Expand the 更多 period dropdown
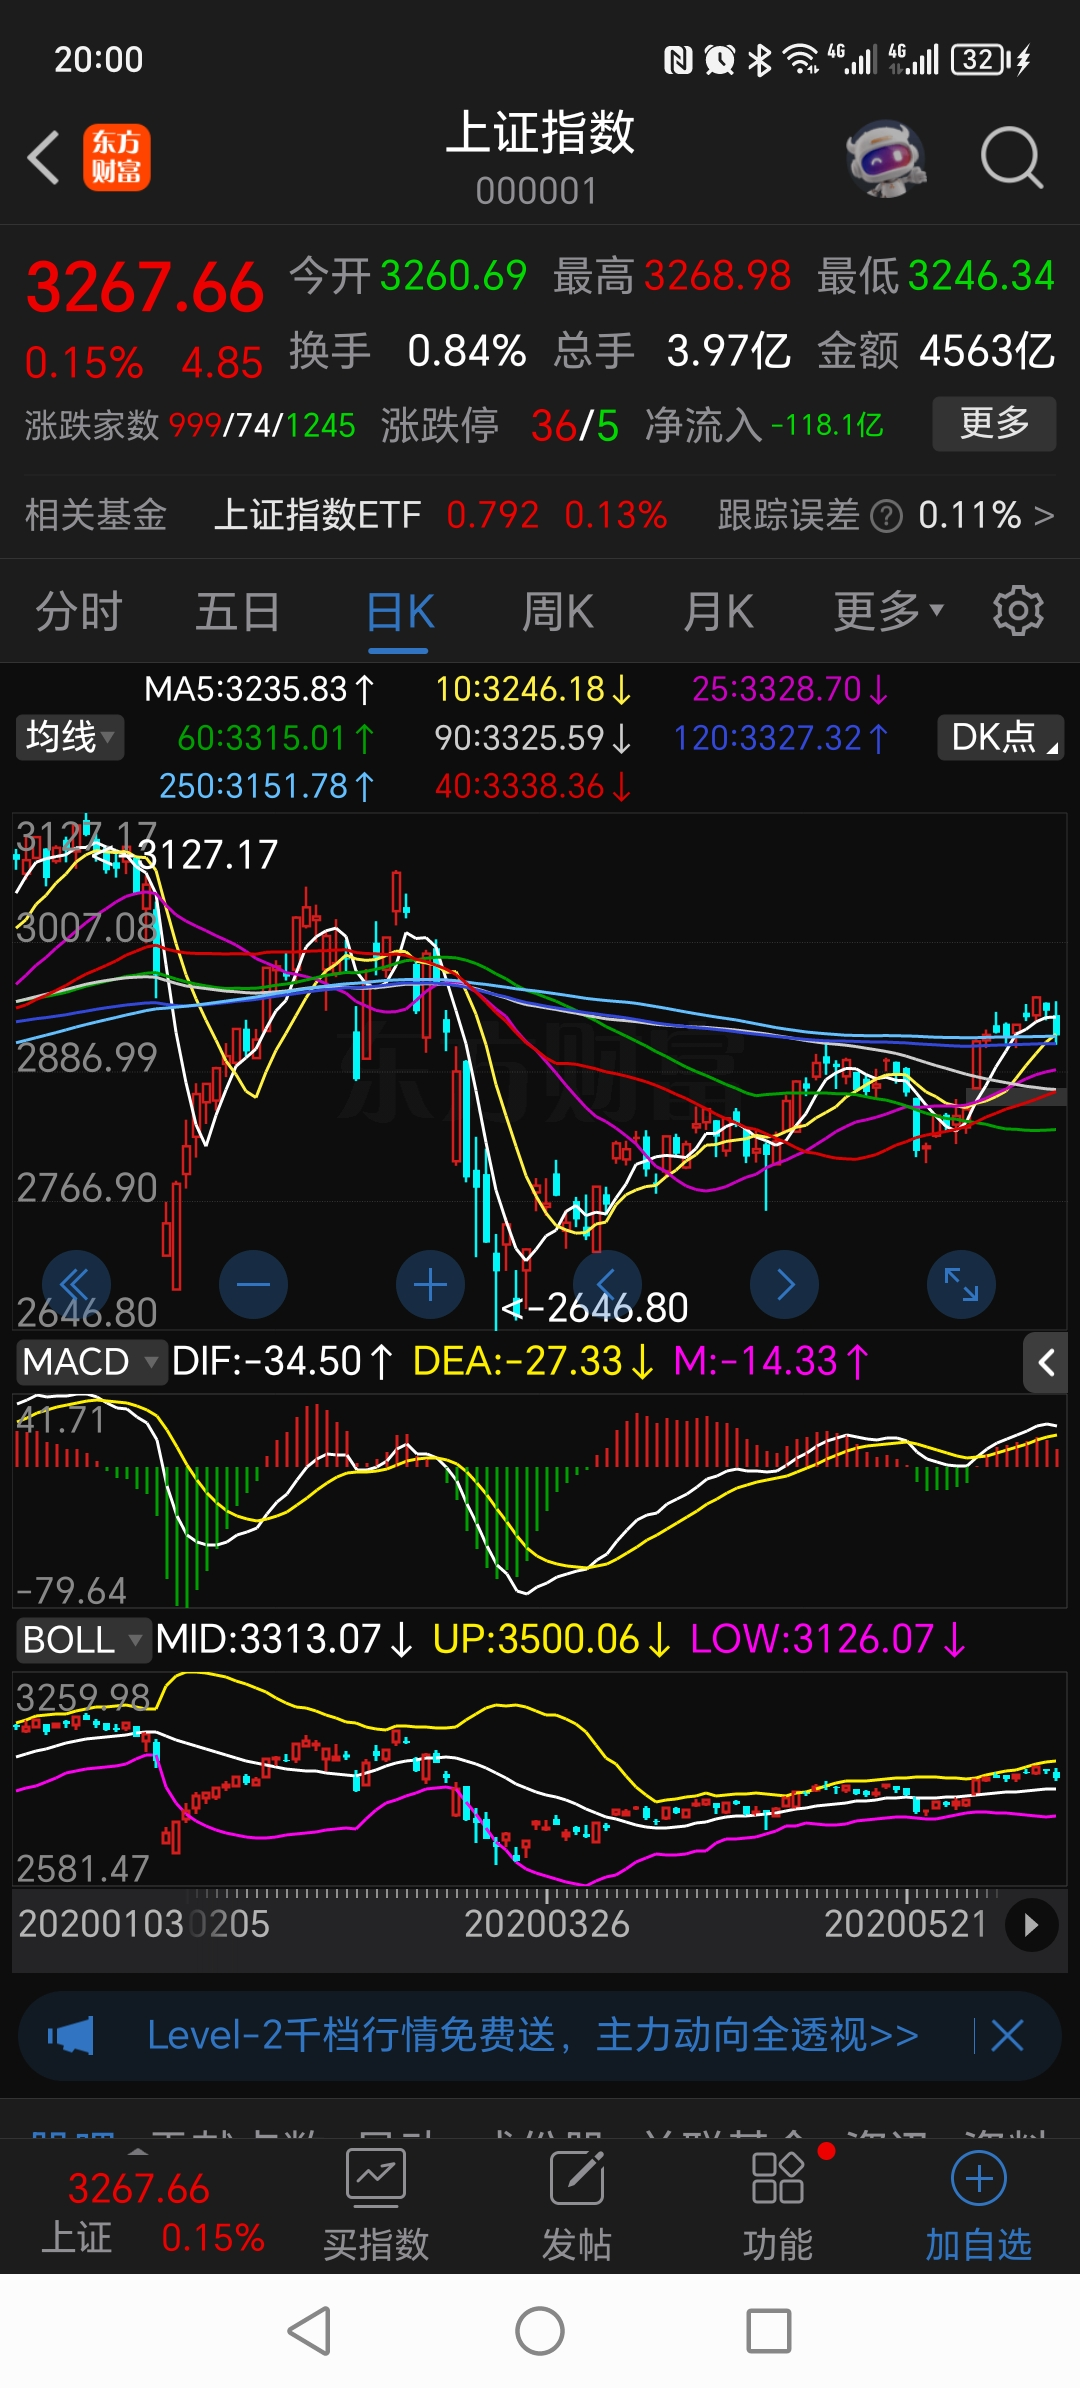Screen dimensions: 1080x2388 click(888, 611)
